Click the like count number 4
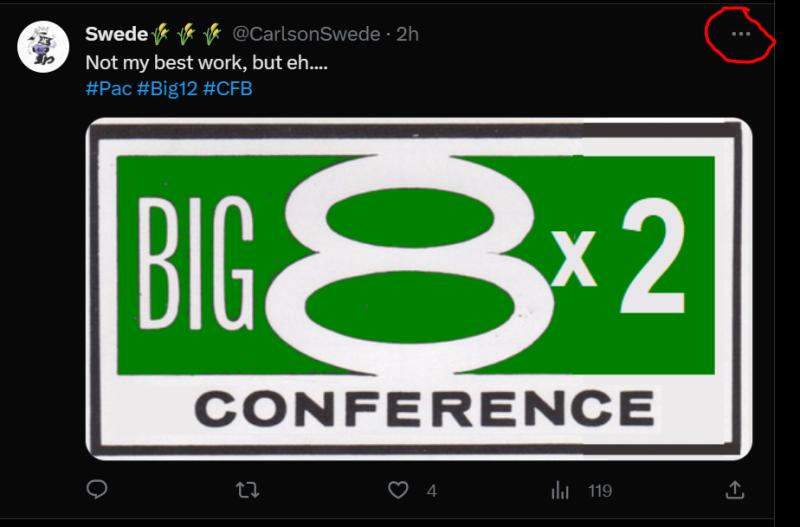 point(432,491)
